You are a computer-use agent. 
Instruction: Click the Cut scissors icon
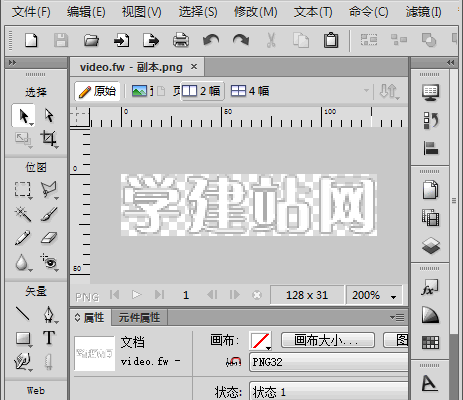(271, 40)
